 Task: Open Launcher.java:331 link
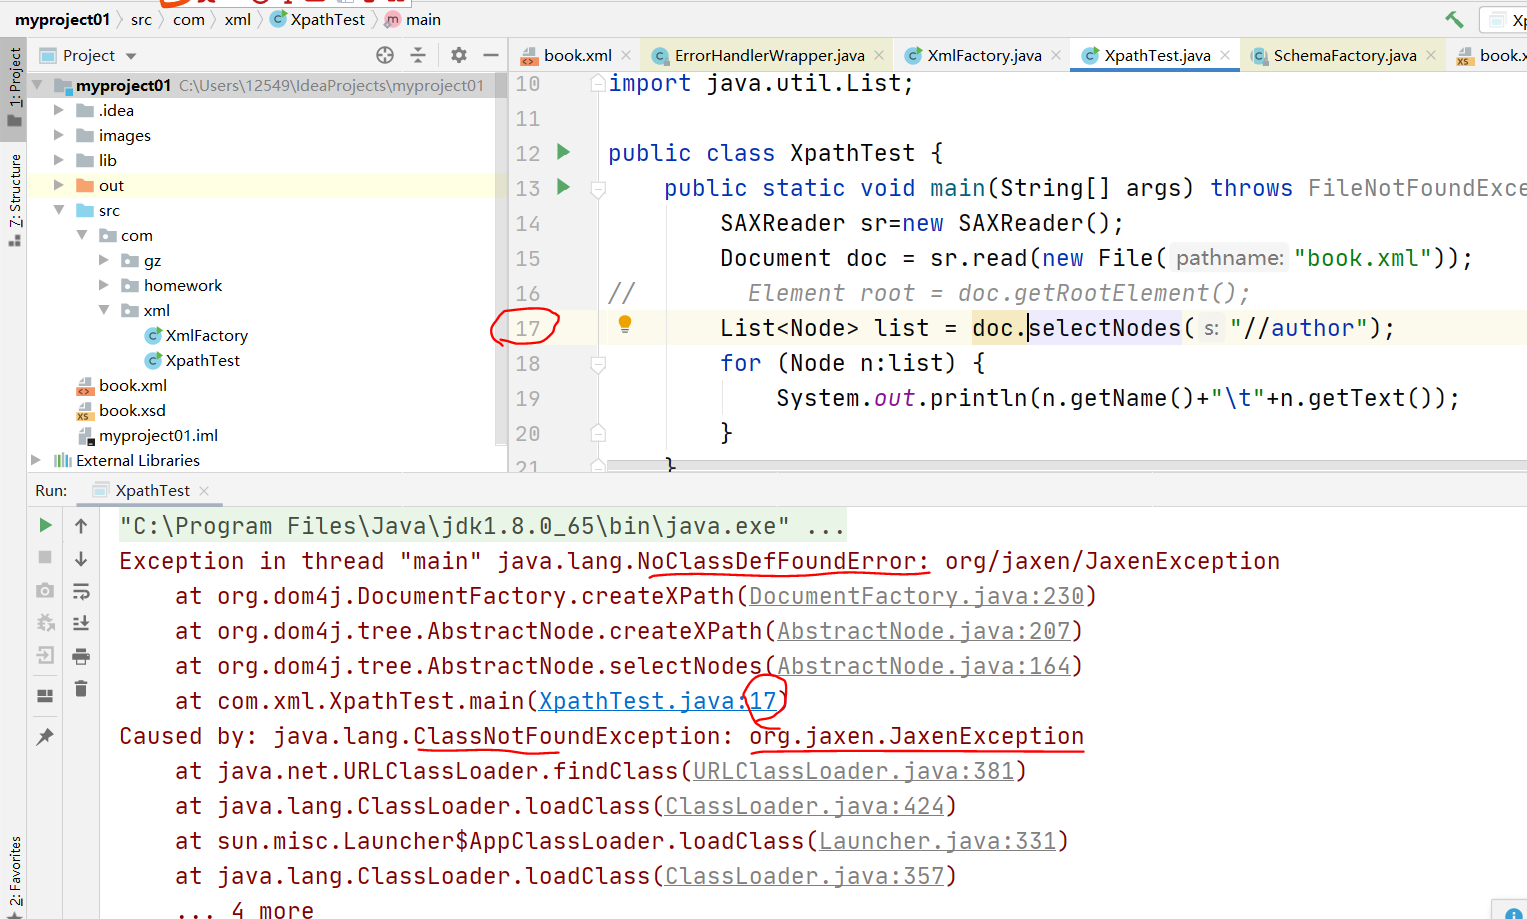tap(937, 841)
